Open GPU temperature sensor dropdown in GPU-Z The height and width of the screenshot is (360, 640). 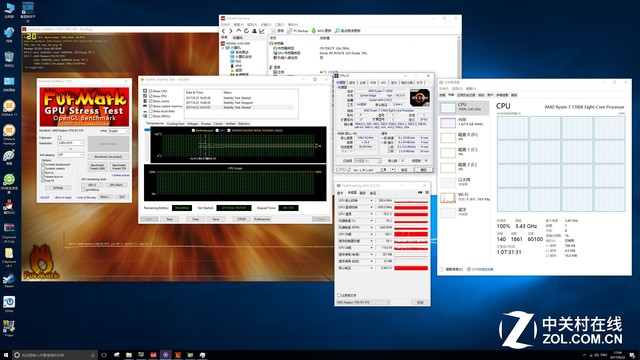pyautogui.click(x=371, y=214)
